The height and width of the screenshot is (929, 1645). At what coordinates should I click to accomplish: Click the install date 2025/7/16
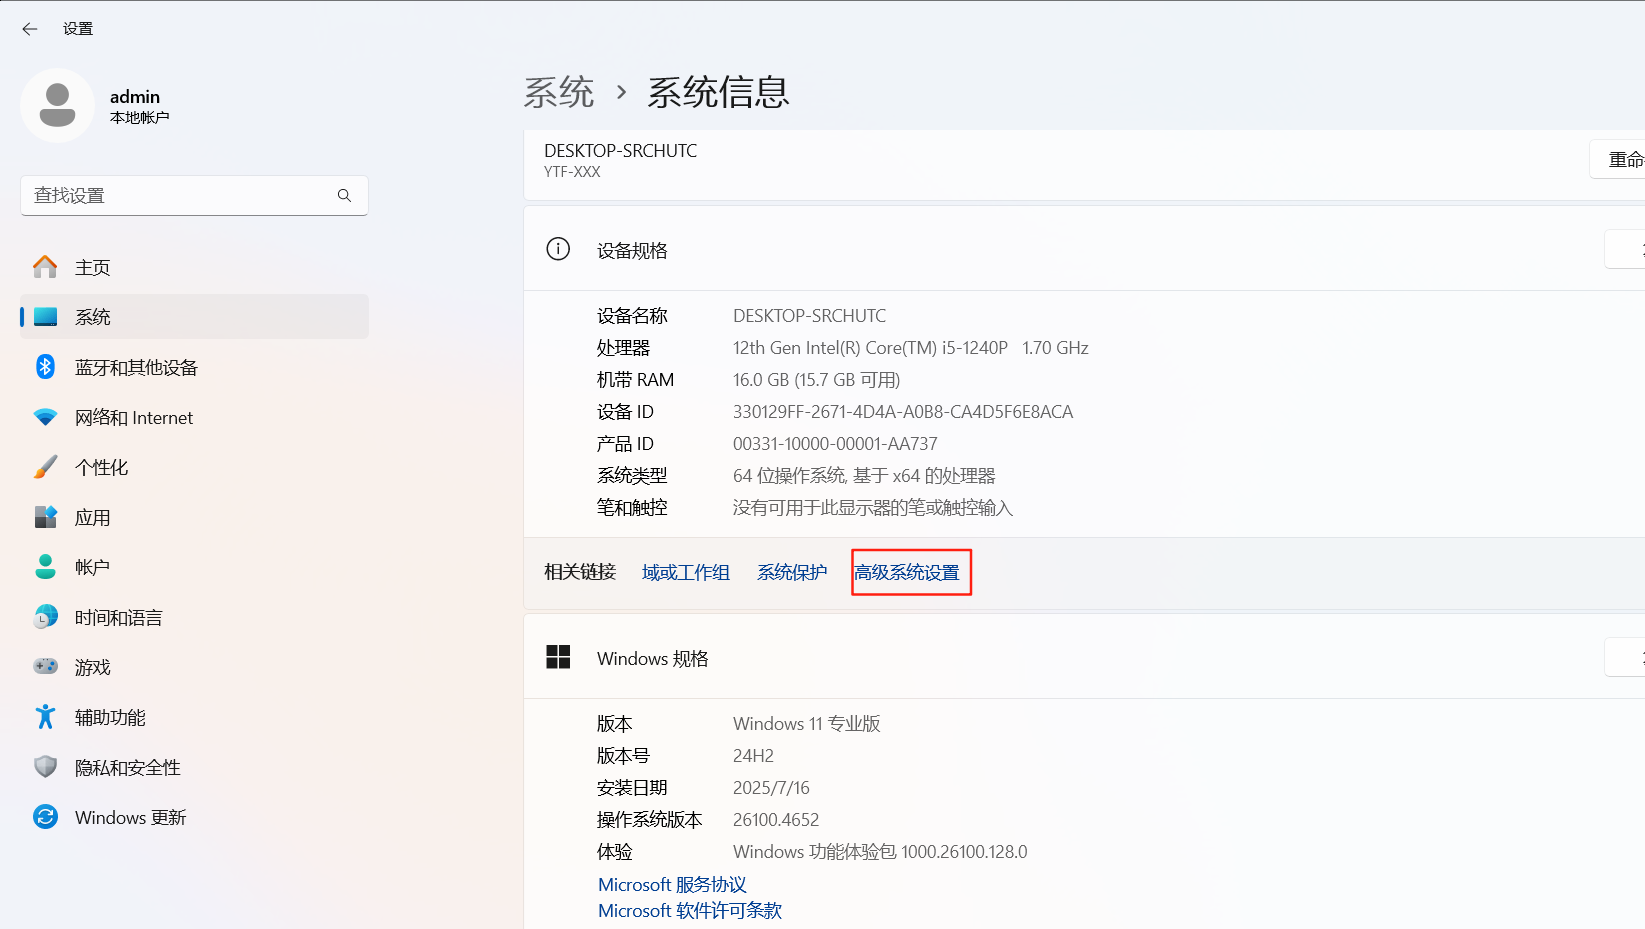pos(771,788)
